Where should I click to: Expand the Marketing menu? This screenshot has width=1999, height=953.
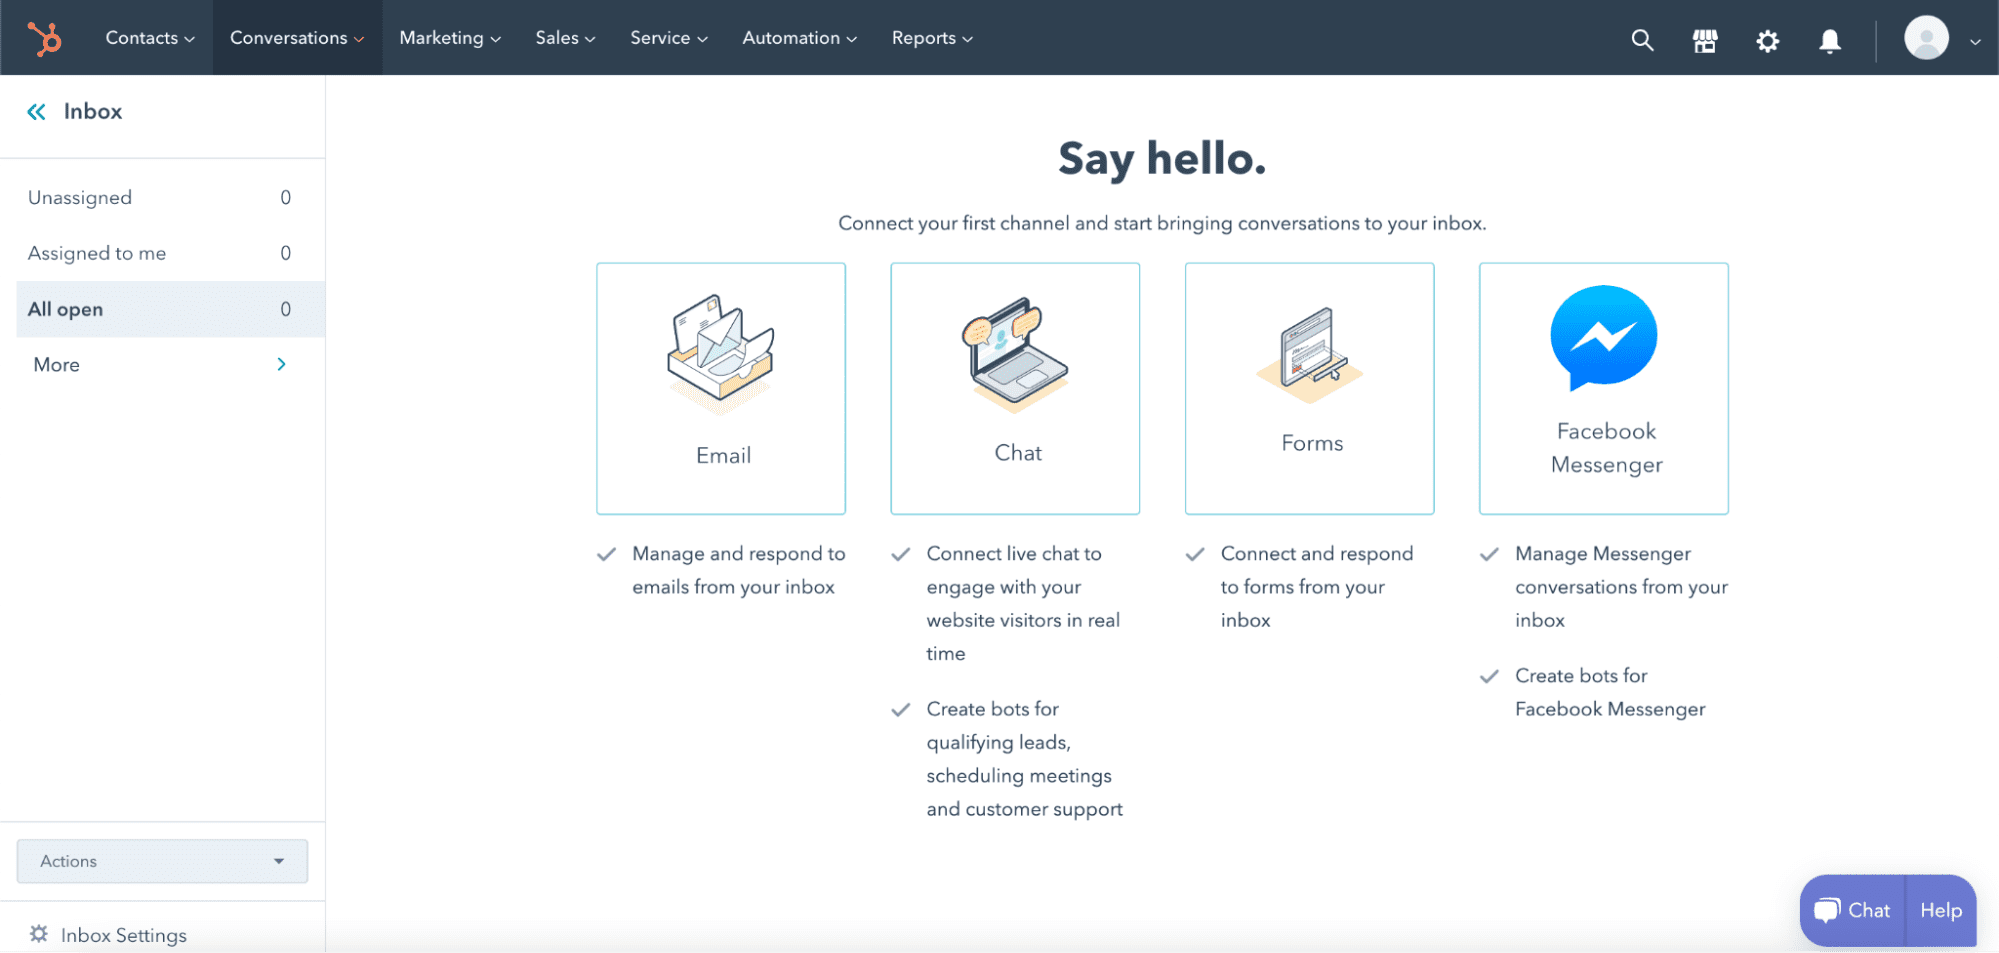coord(450,38)
